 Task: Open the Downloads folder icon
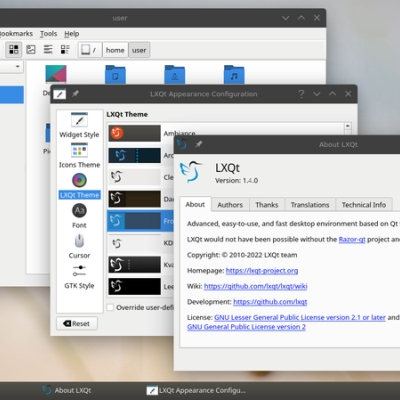coord(175,74)
